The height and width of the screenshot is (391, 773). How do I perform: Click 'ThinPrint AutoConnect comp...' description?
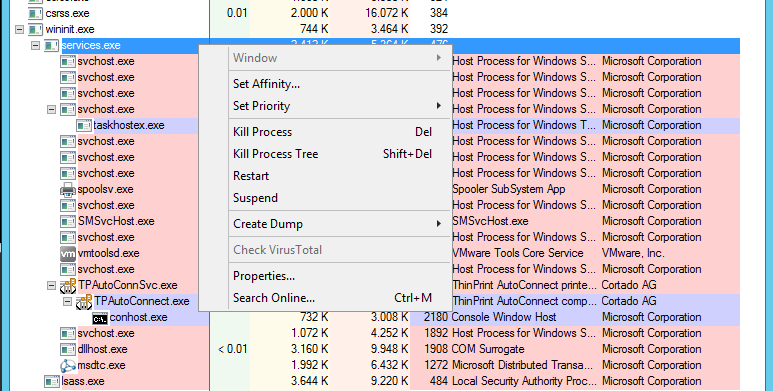point(525,301)
